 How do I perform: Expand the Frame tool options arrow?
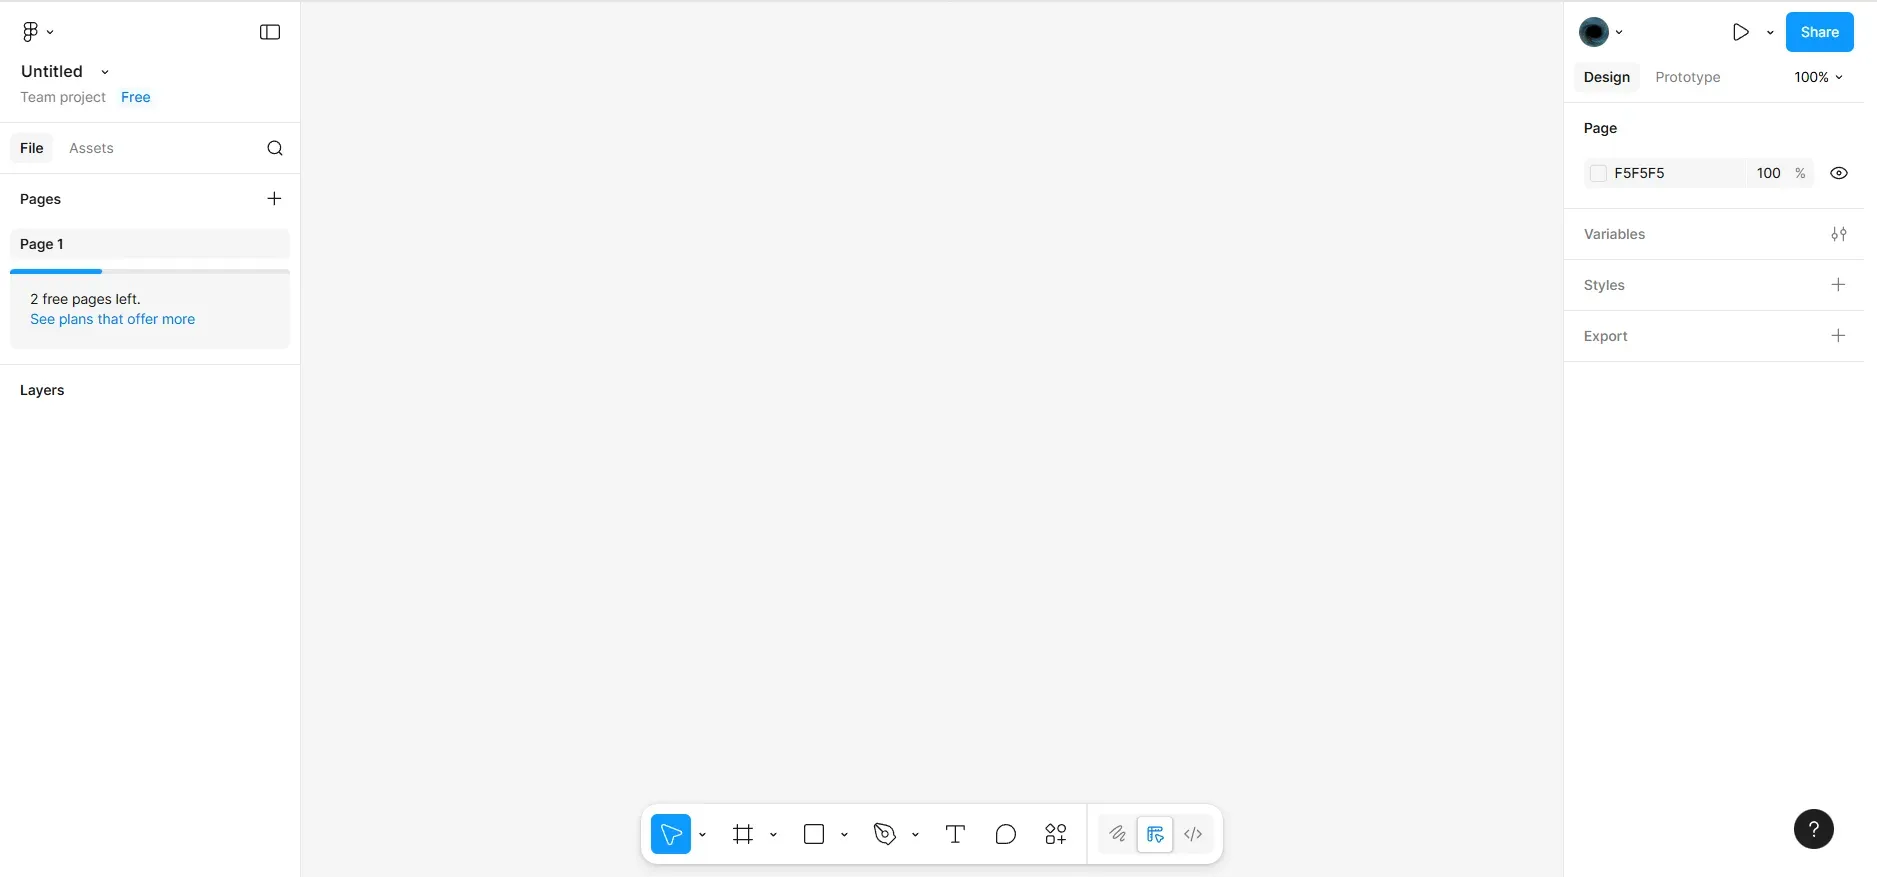pos(773,835)
